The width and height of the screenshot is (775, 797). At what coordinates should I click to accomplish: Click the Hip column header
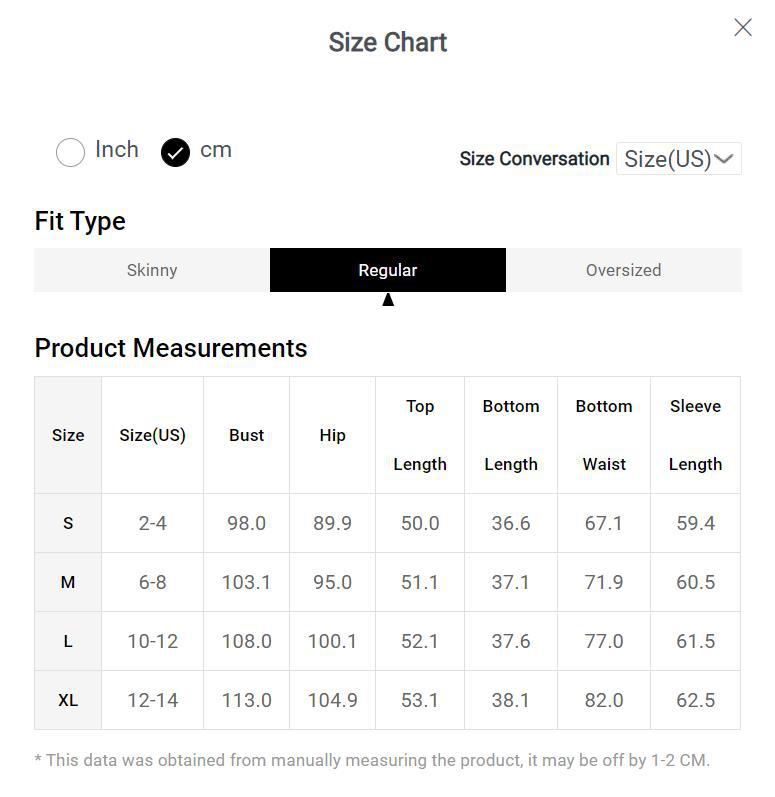pos(332,435)
